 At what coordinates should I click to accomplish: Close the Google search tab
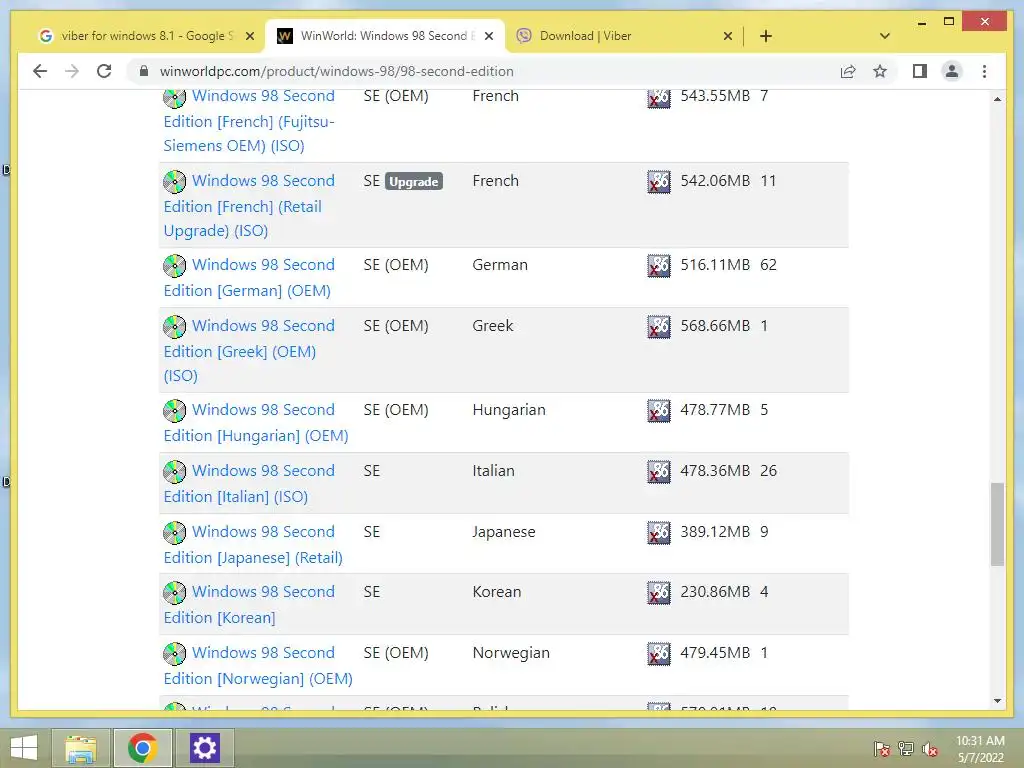(249, 36)
